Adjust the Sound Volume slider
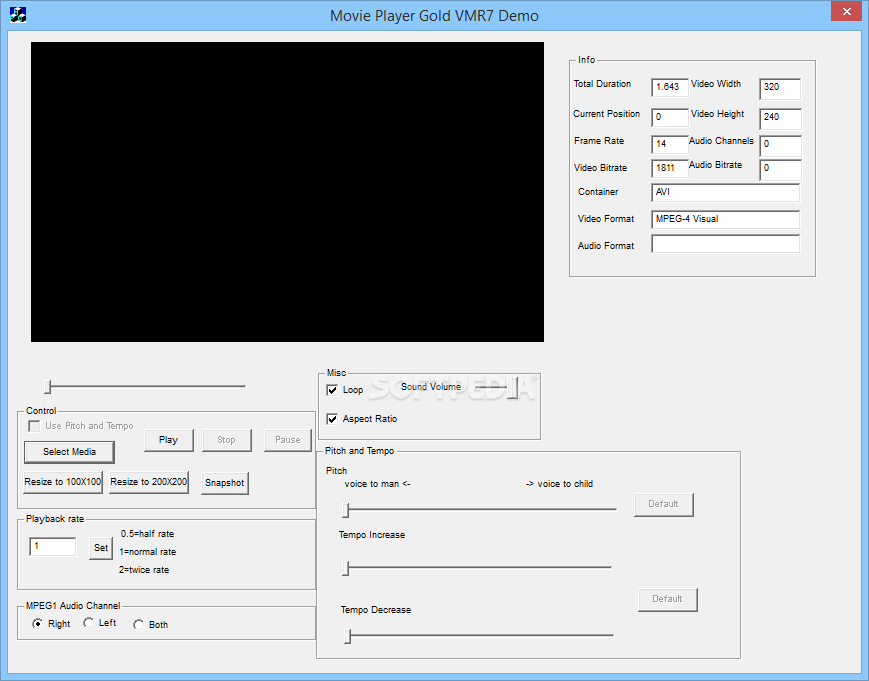The width and height of the screenshot is (869, 681). point(497,387)
